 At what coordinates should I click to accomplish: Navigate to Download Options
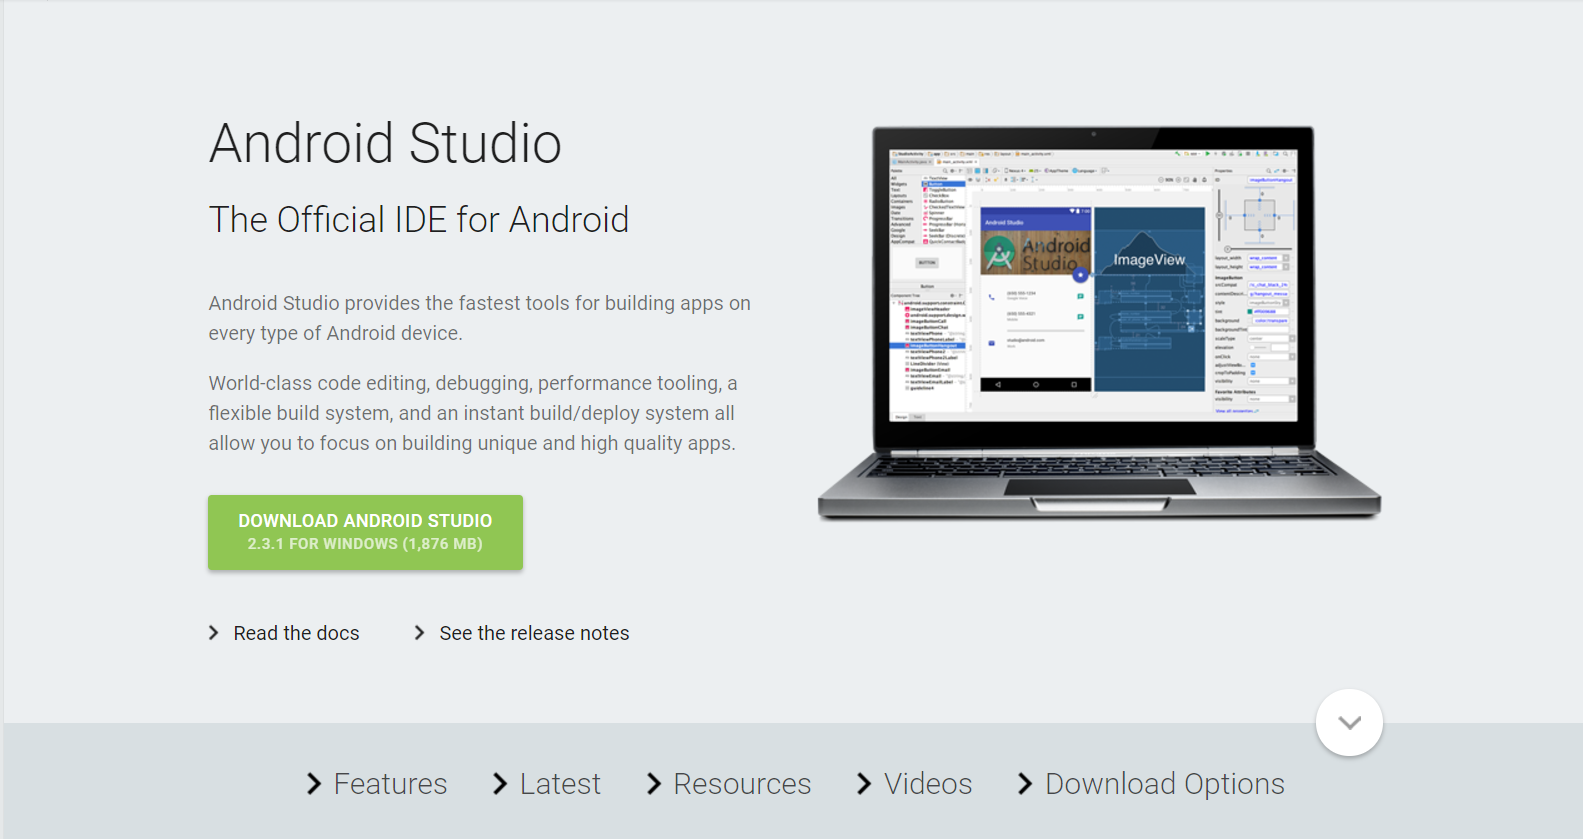pos(1164,784)
